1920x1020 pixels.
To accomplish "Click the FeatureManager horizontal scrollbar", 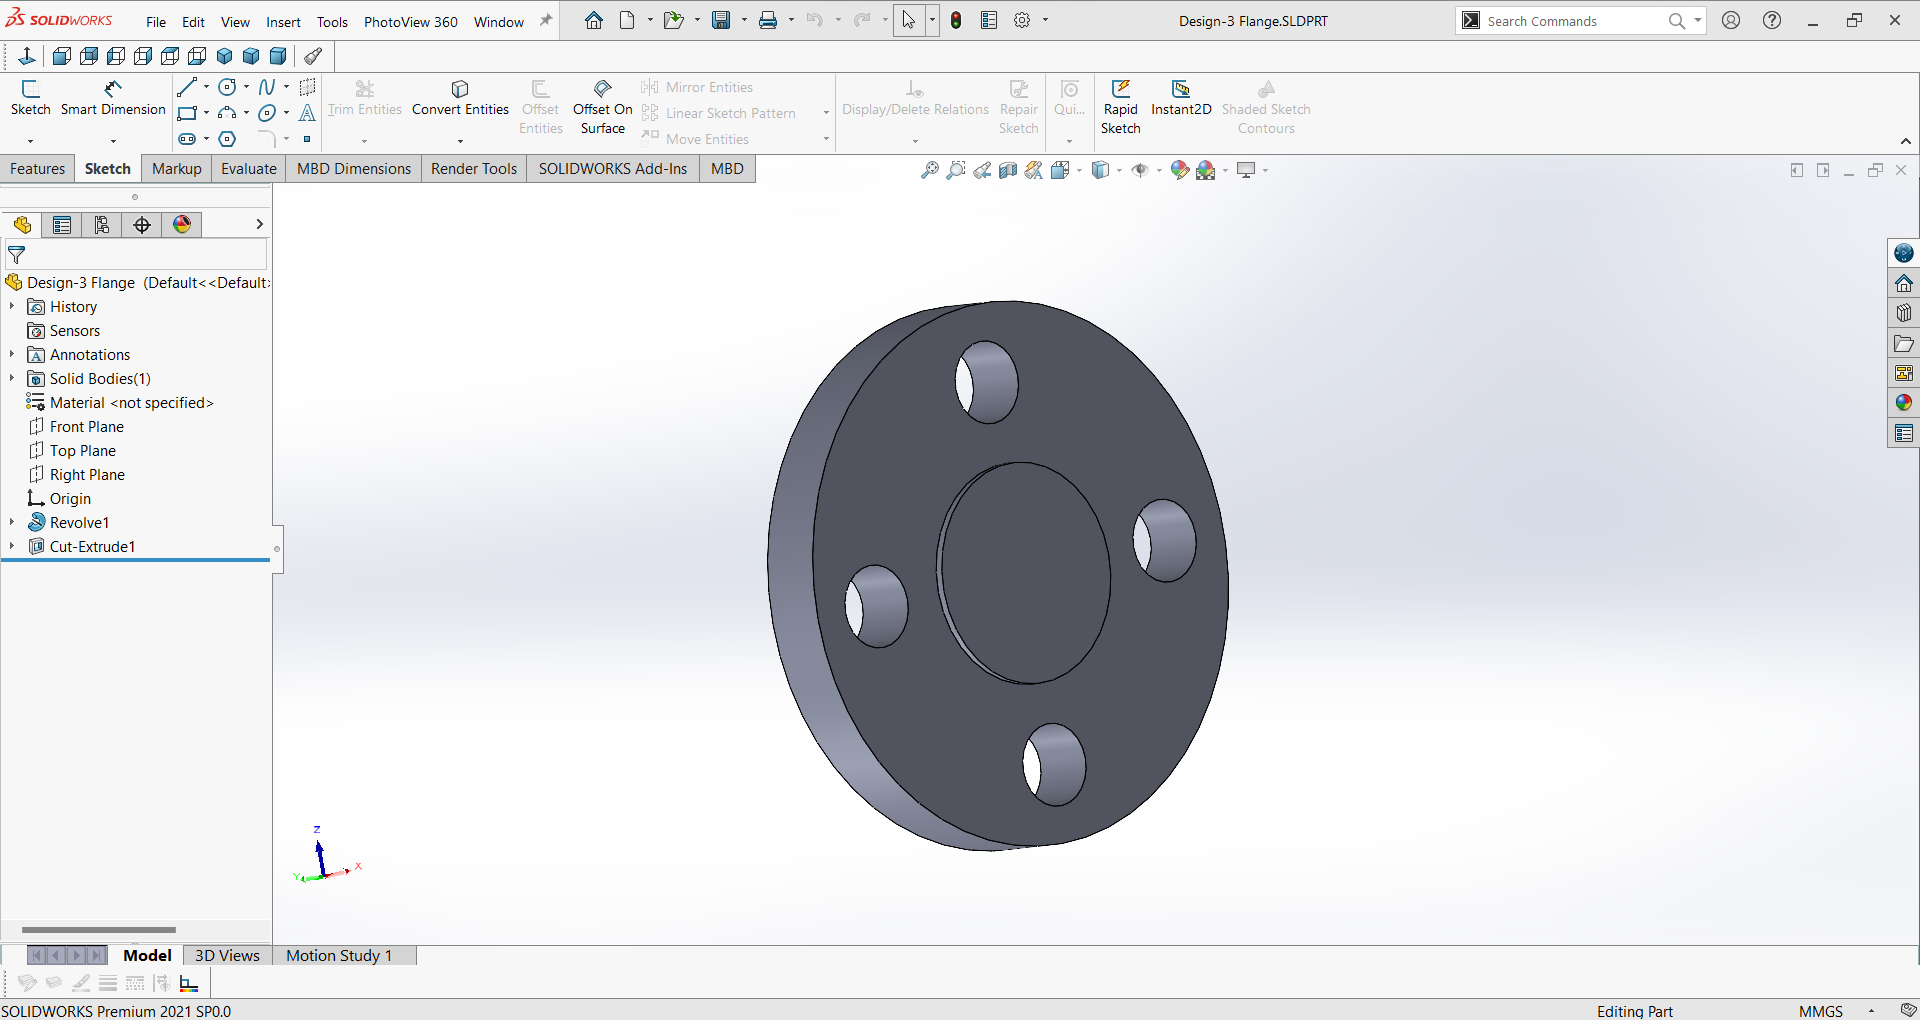I will pyautogui.click(x=98, y=930).
